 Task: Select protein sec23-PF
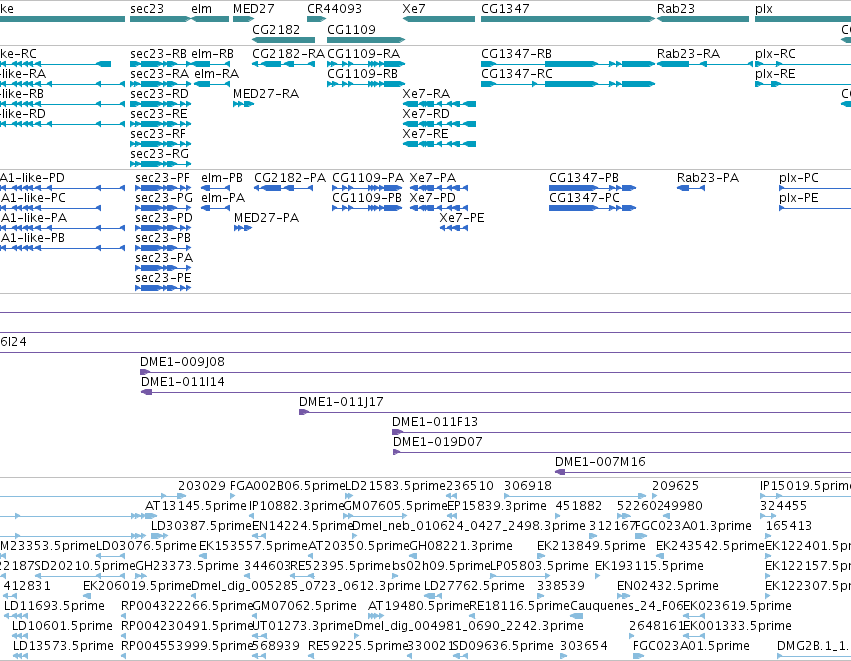pyautogui.click(x=163, y=188)
